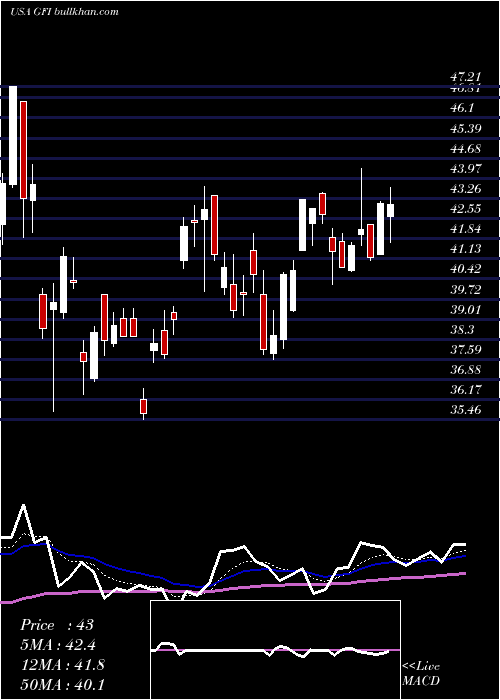Select the 41.13 price level label

465,249
